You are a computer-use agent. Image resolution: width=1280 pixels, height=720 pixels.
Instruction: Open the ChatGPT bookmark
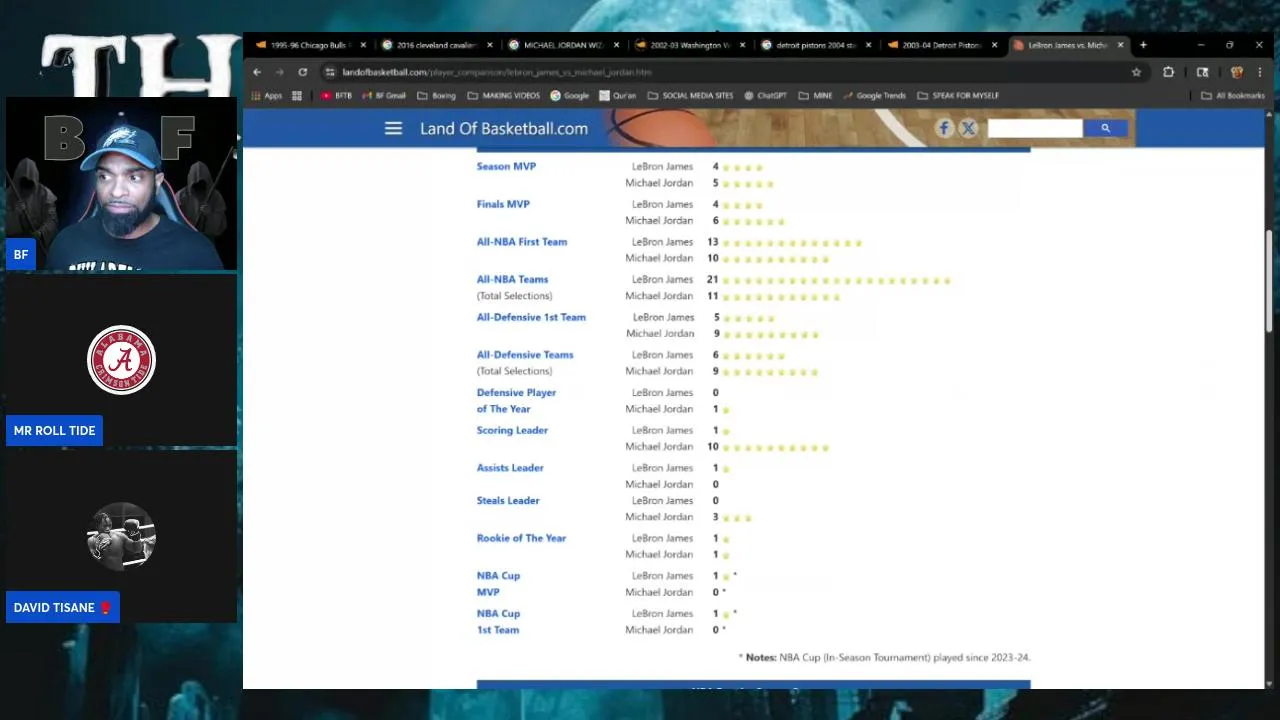click(765, 96)
